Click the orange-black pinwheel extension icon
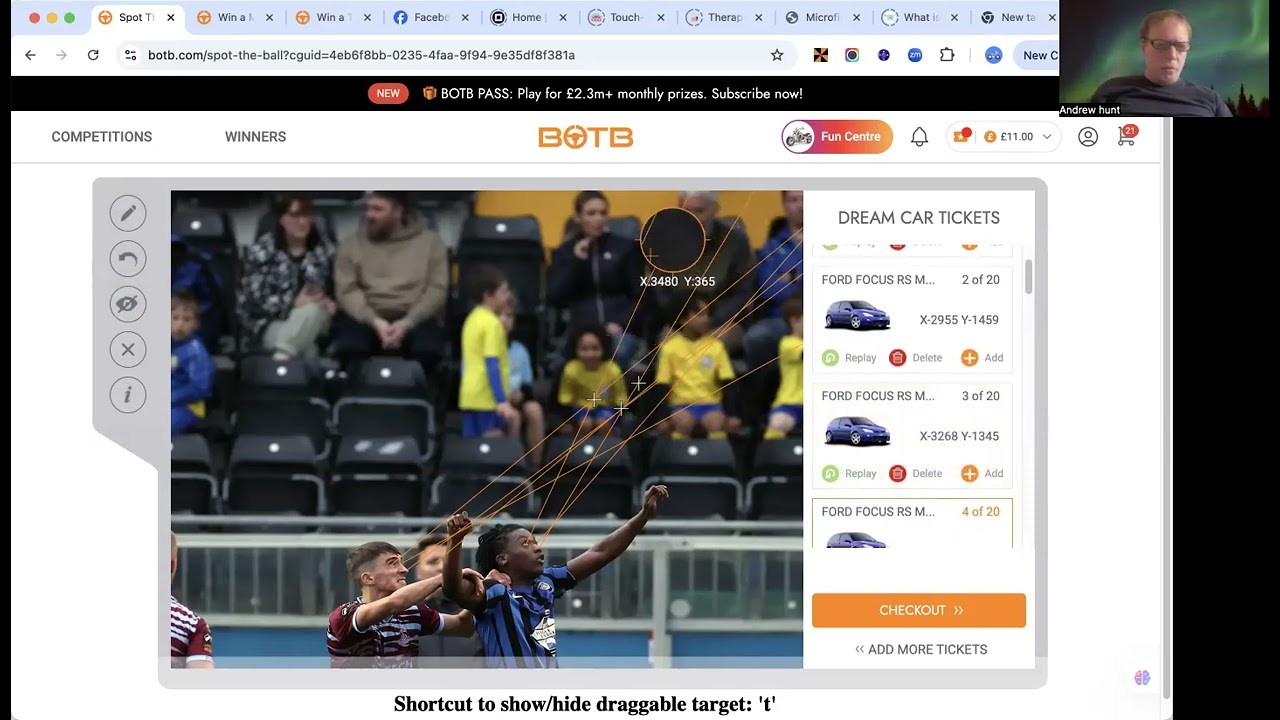The height and width of the screenshot is (720, 1280). tap(821, 55)
